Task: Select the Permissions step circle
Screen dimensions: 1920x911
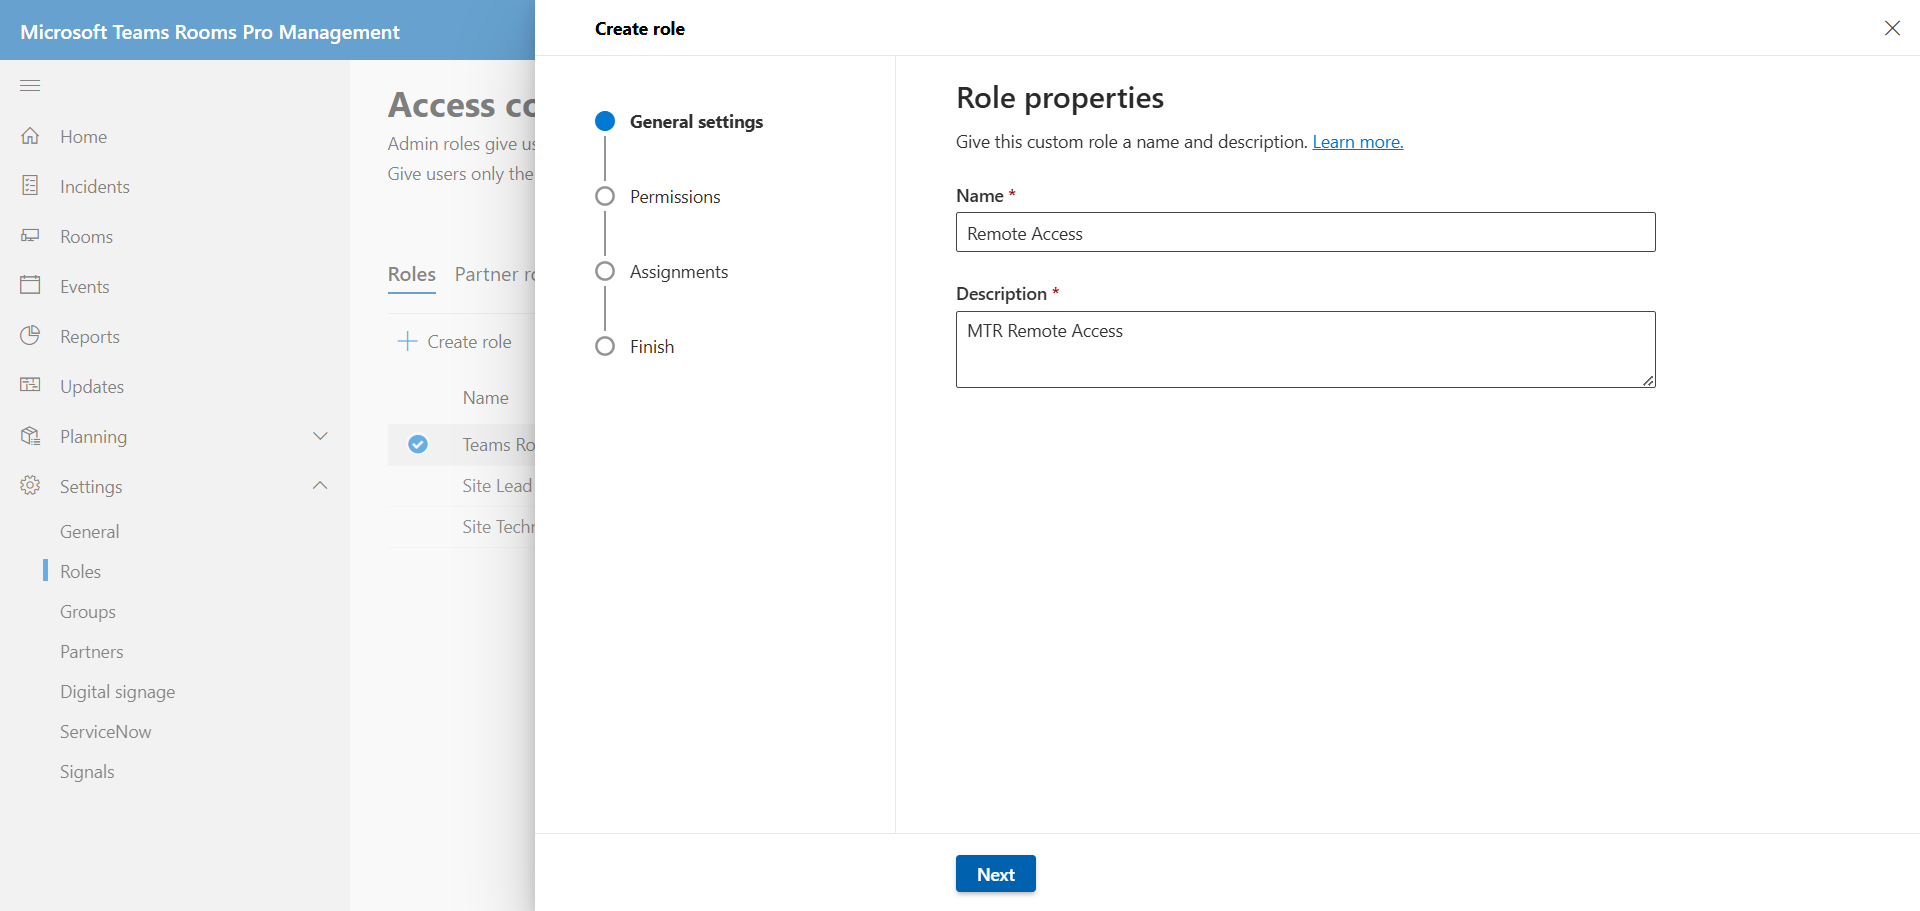Action: [605, 196]
